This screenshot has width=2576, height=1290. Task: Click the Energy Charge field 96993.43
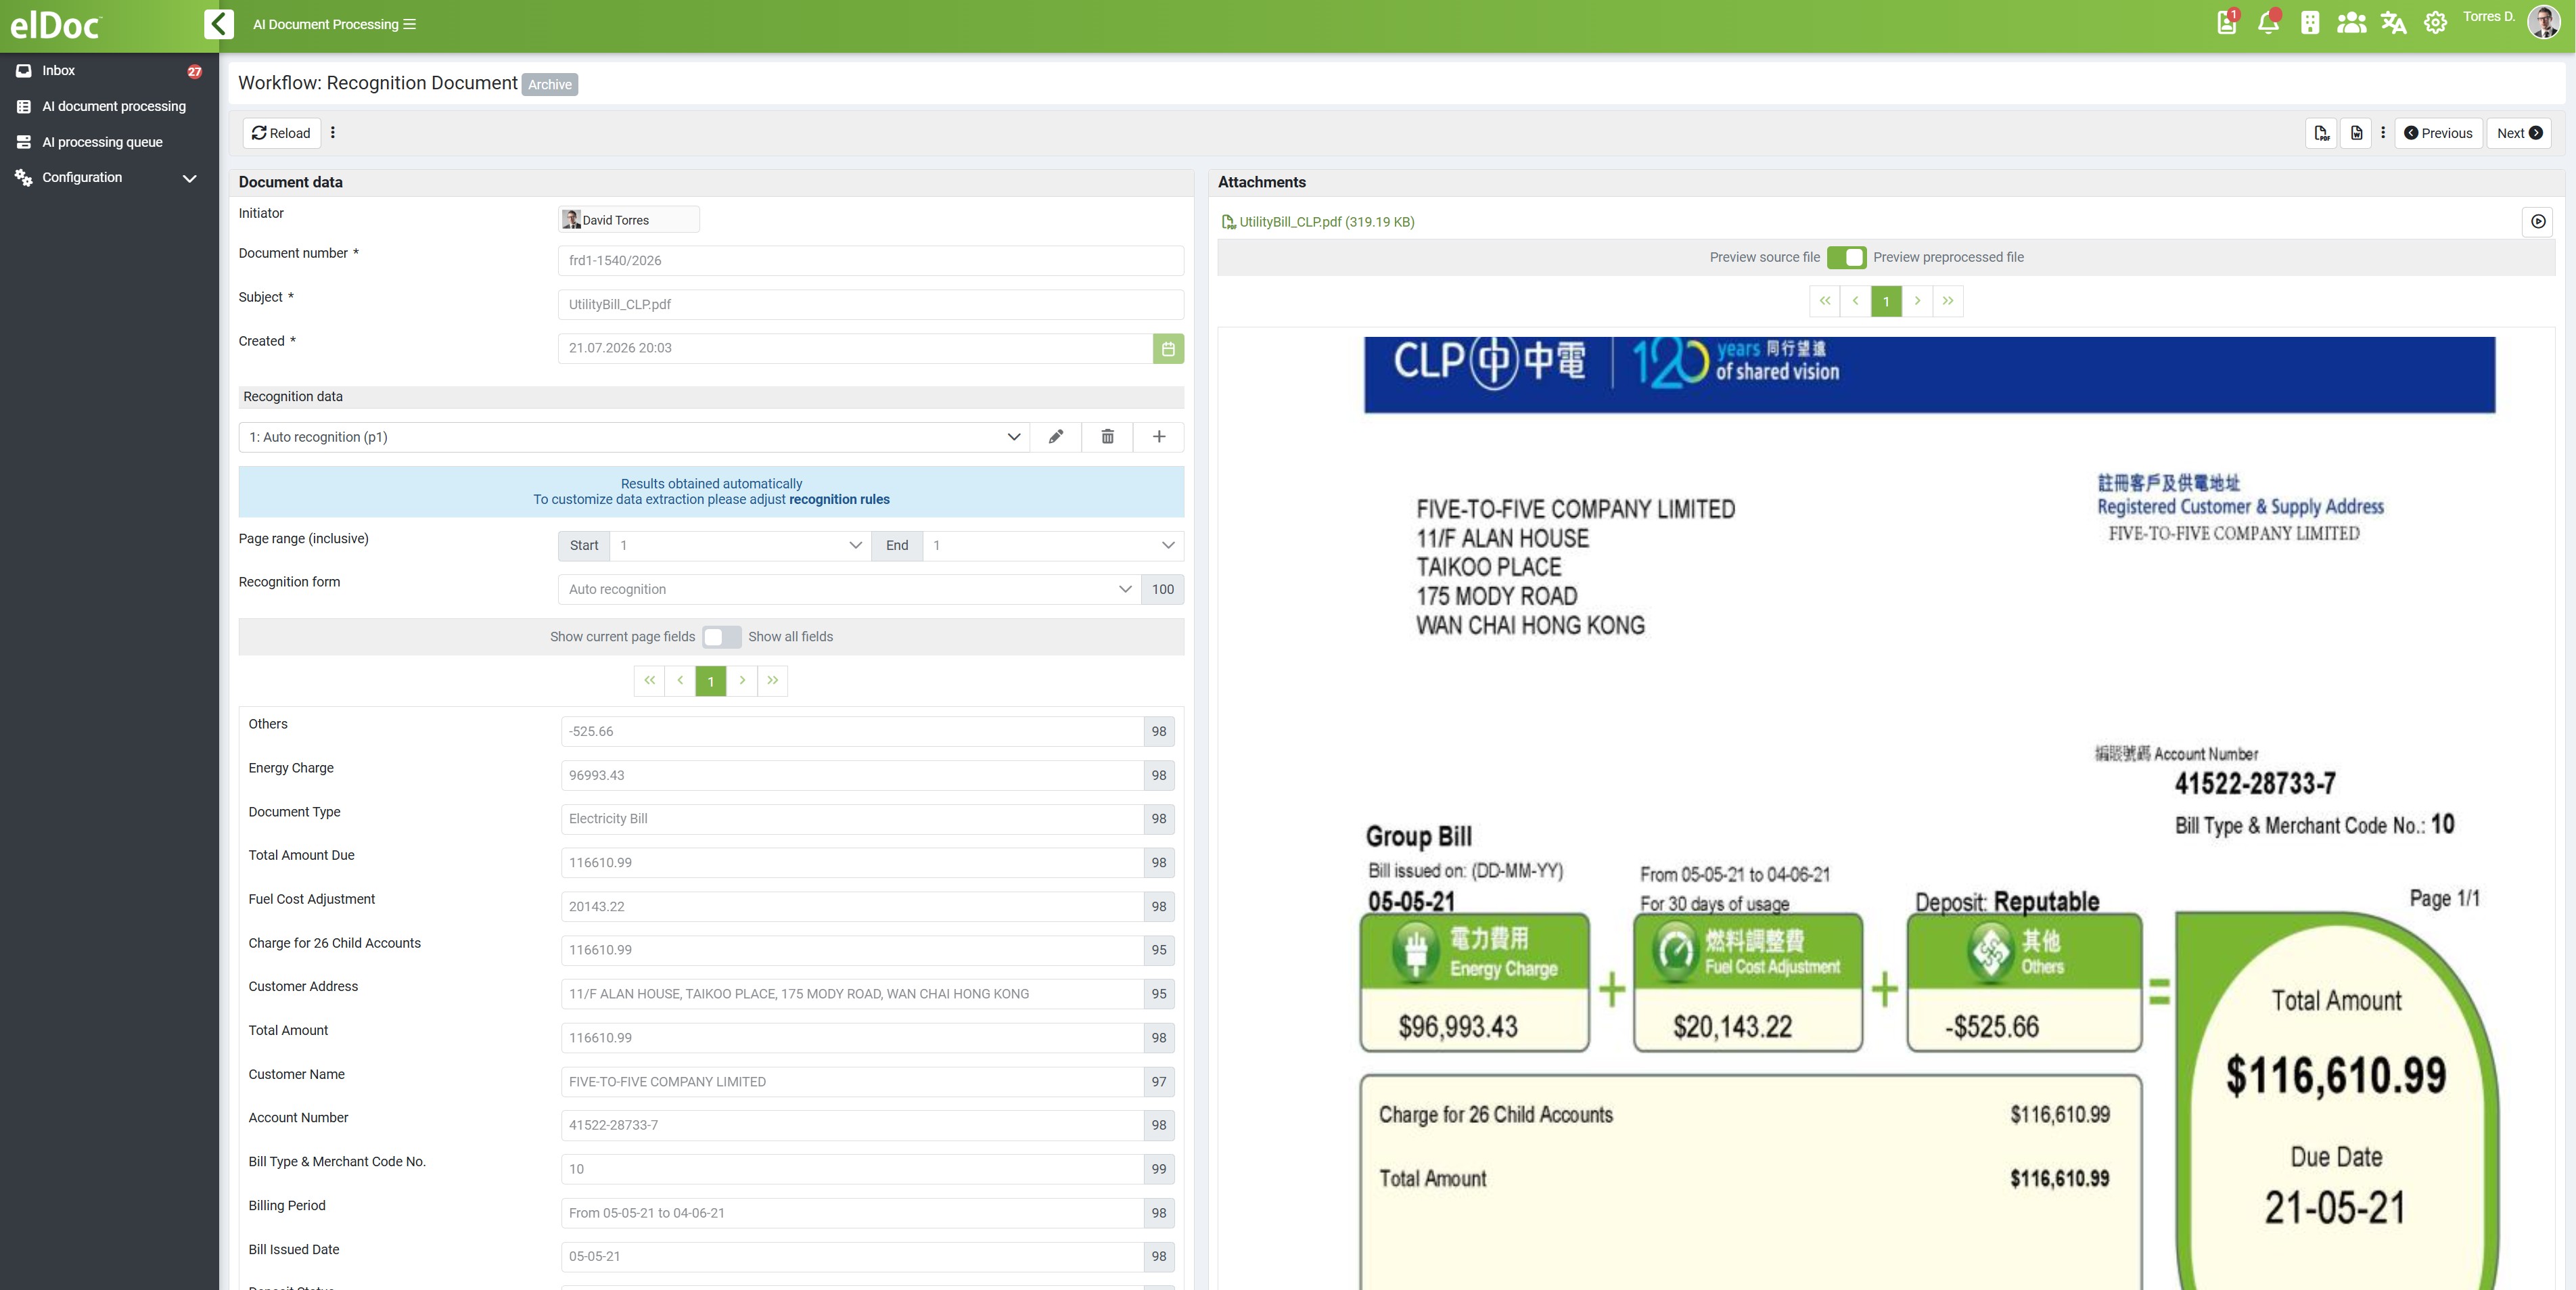852,775
